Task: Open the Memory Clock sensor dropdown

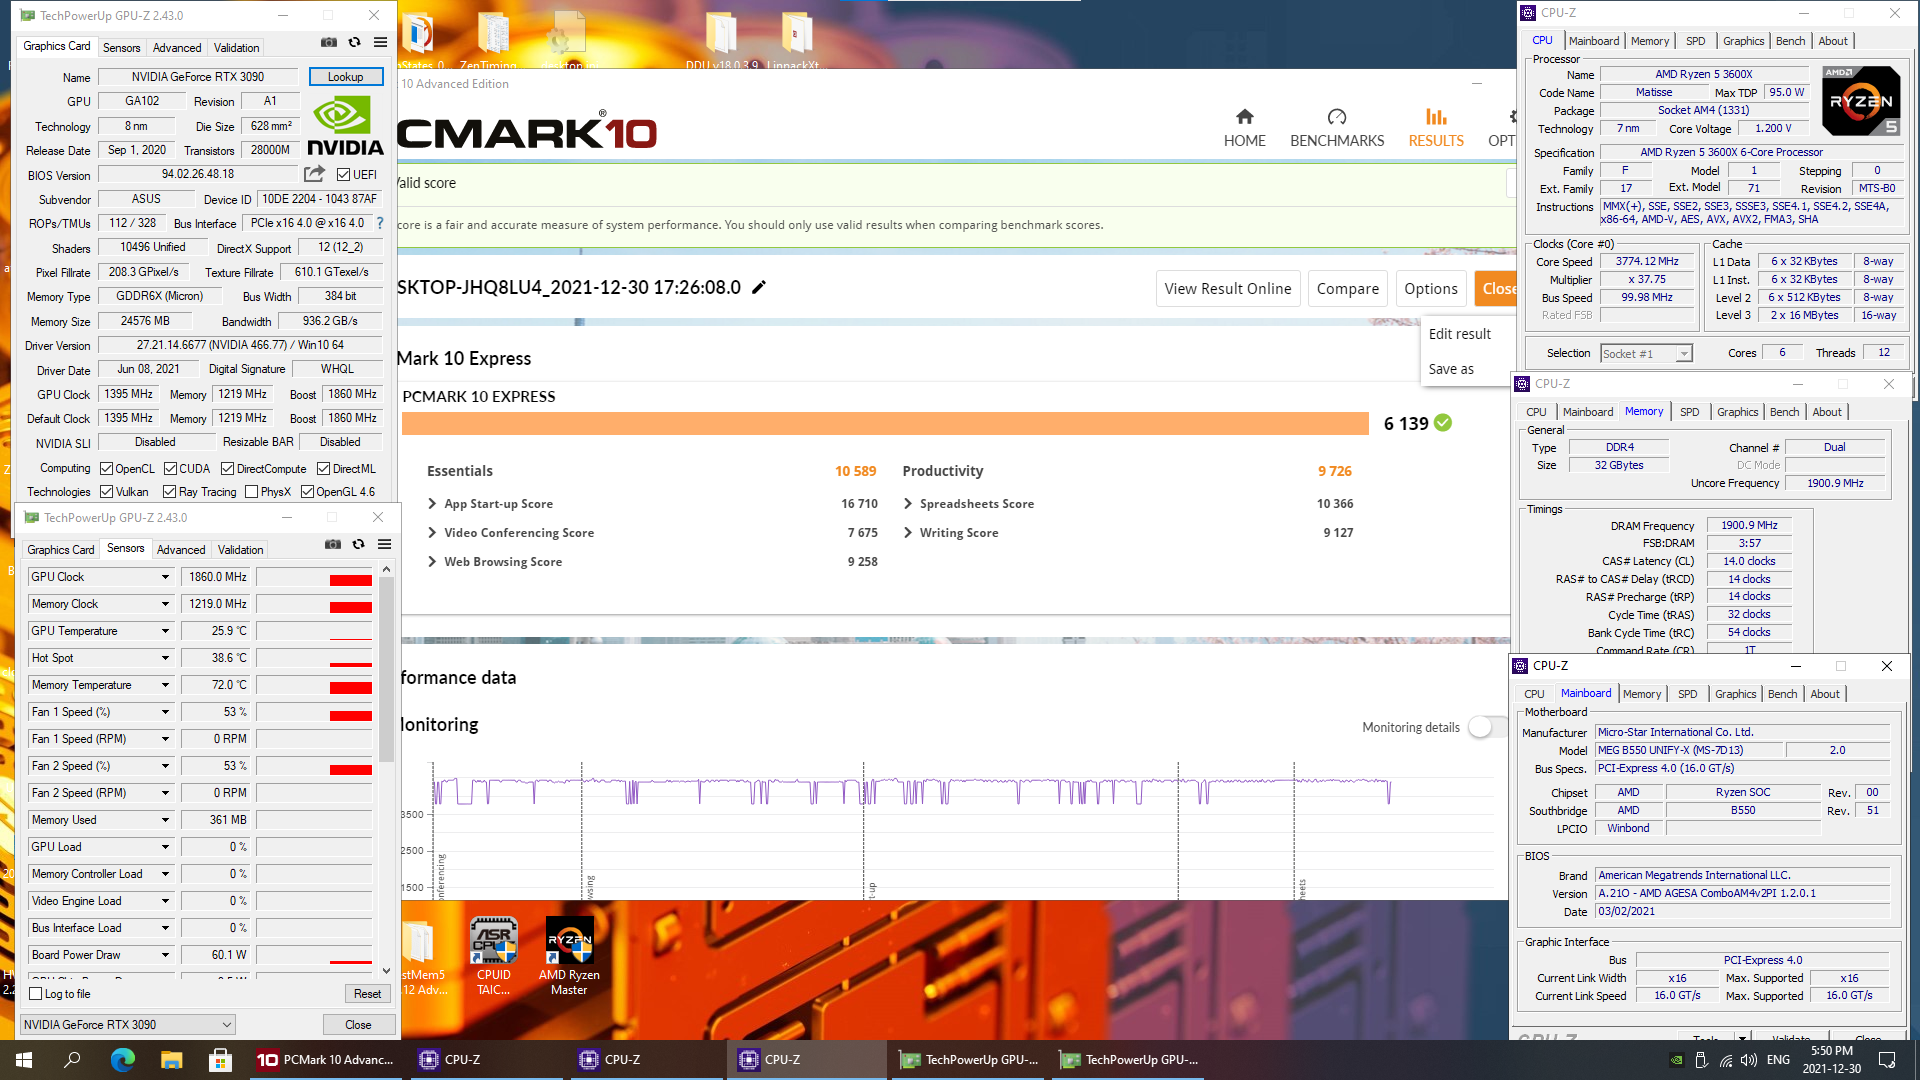Action: click(x=165, y=604)
